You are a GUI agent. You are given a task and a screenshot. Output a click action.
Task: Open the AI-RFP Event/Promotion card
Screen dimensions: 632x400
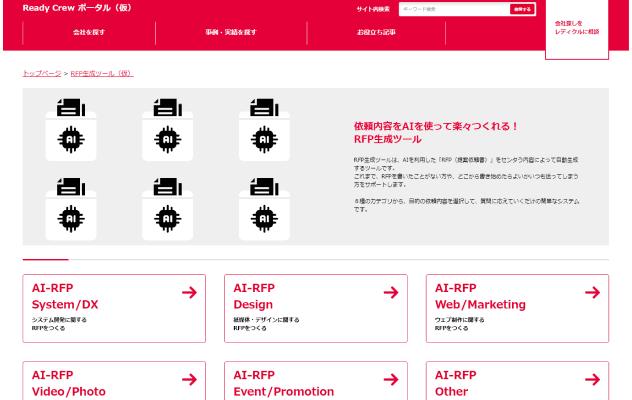click(x=315, y=382)
